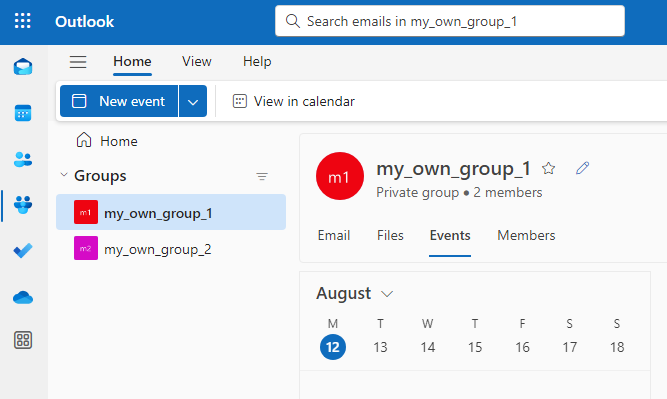Select Thursday 15 in the calendar

tap(475, 347)
